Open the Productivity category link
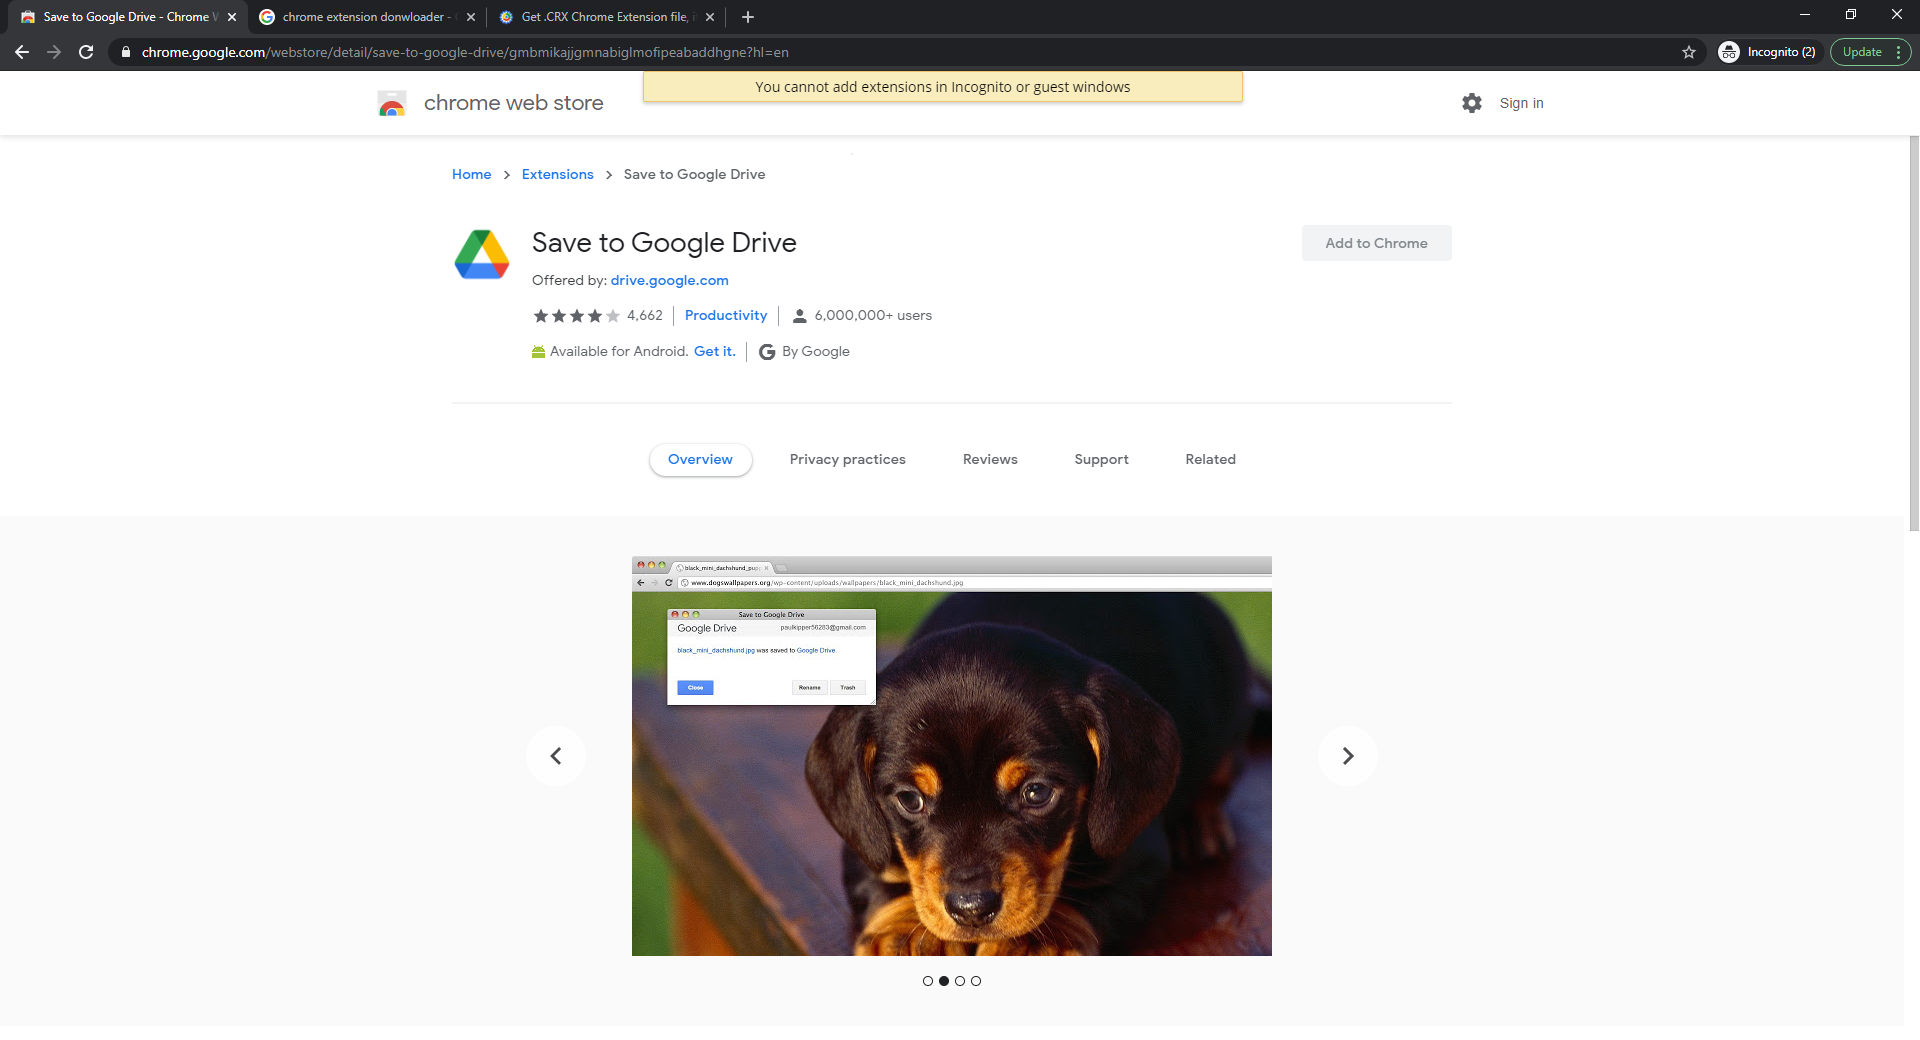This screenshot has width=1920, height=1040. (x=726, y=315)
